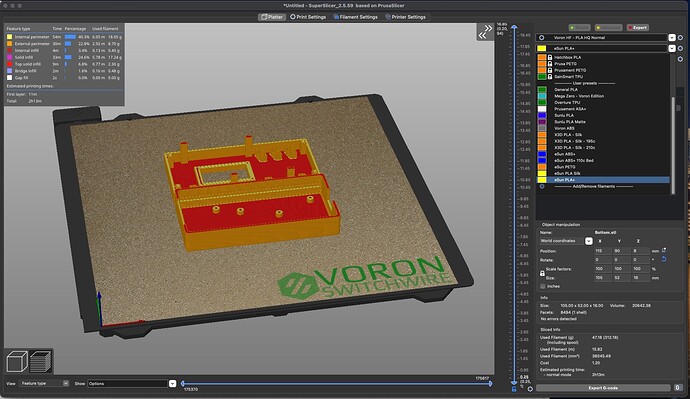Open the print profile dropdown arrow
This screenshot has width=690, height=399.
click(x=672, y=38)
